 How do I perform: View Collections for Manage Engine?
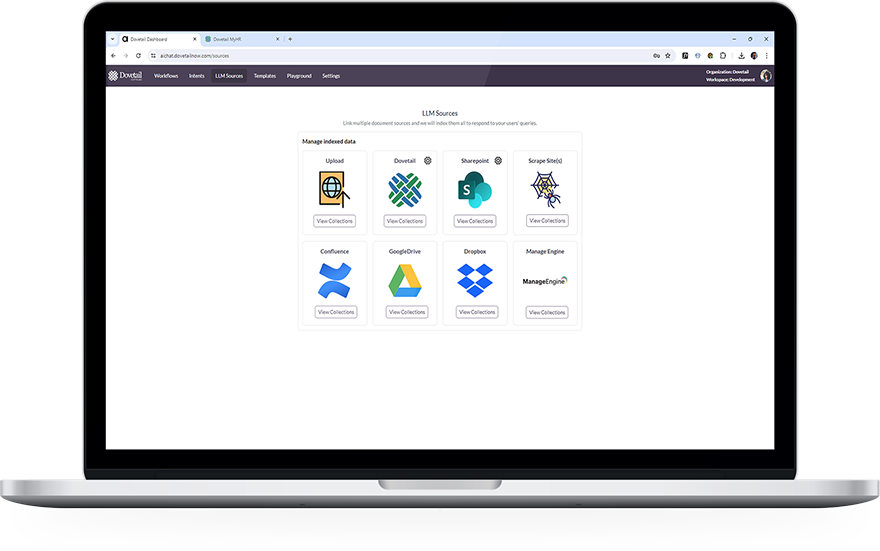pyautogui.click(x=547, y=313)
